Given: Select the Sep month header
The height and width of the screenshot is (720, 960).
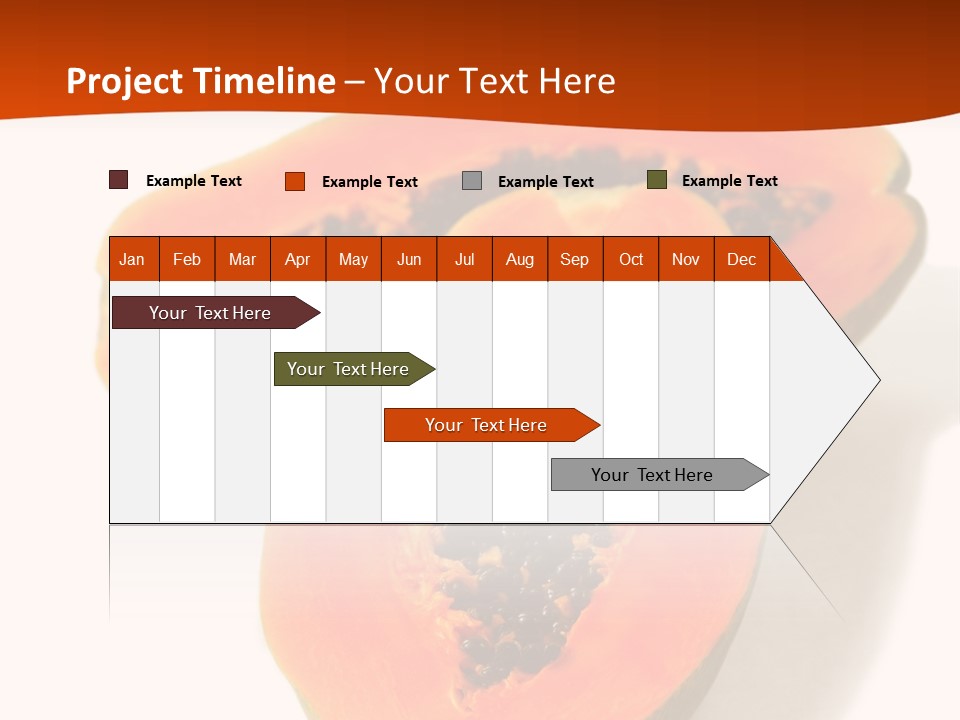Looking at the screenshot, I should (574, 260).
